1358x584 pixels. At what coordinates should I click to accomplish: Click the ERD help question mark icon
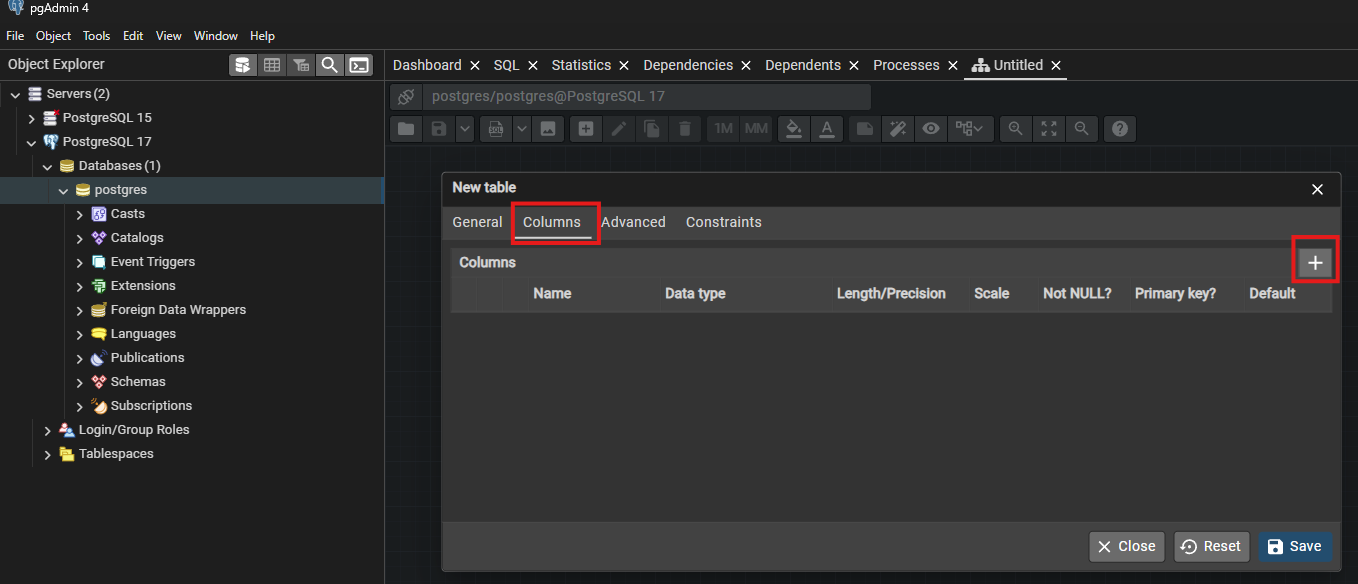coord(1121,128)
